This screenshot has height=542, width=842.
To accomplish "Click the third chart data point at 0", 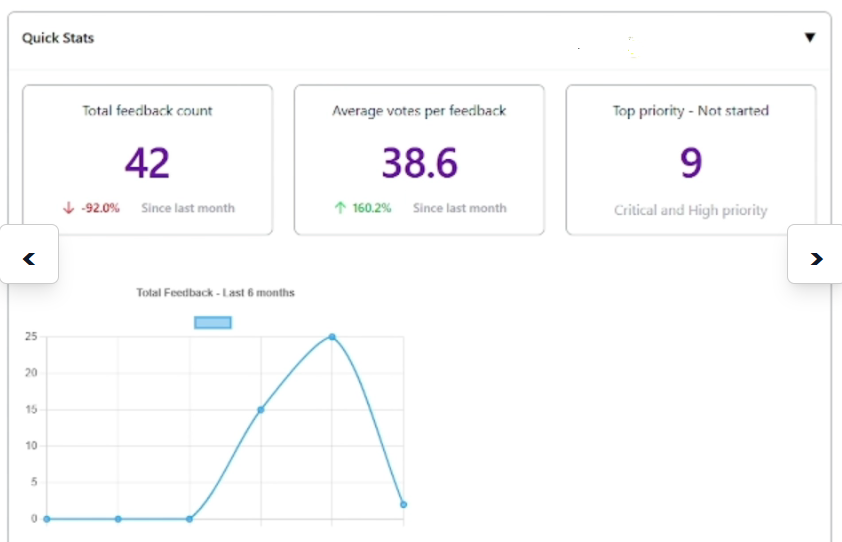I will point(189,519).
